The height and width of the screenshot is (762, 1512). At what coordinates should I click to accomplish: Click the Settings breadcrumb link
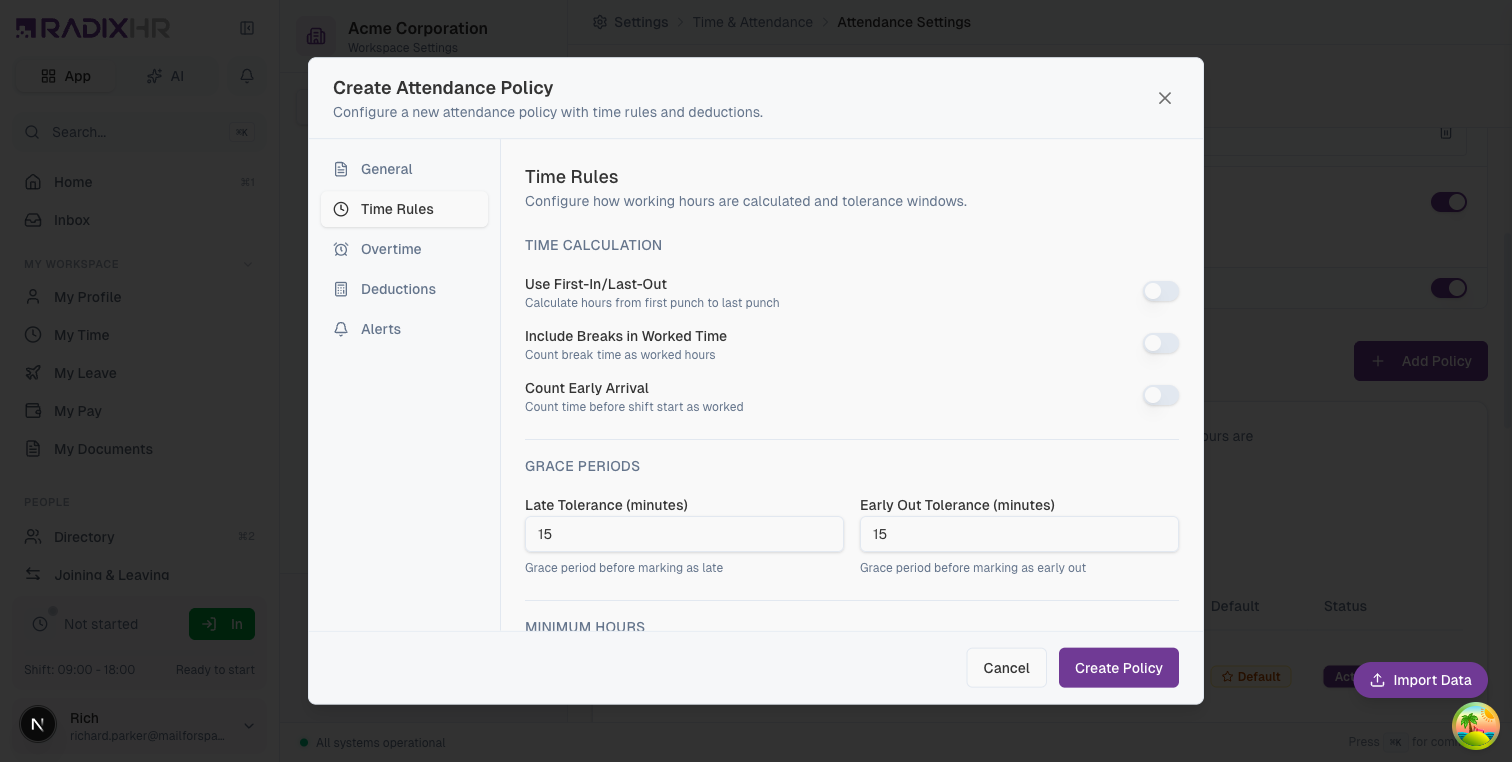[x=641, y=22]
